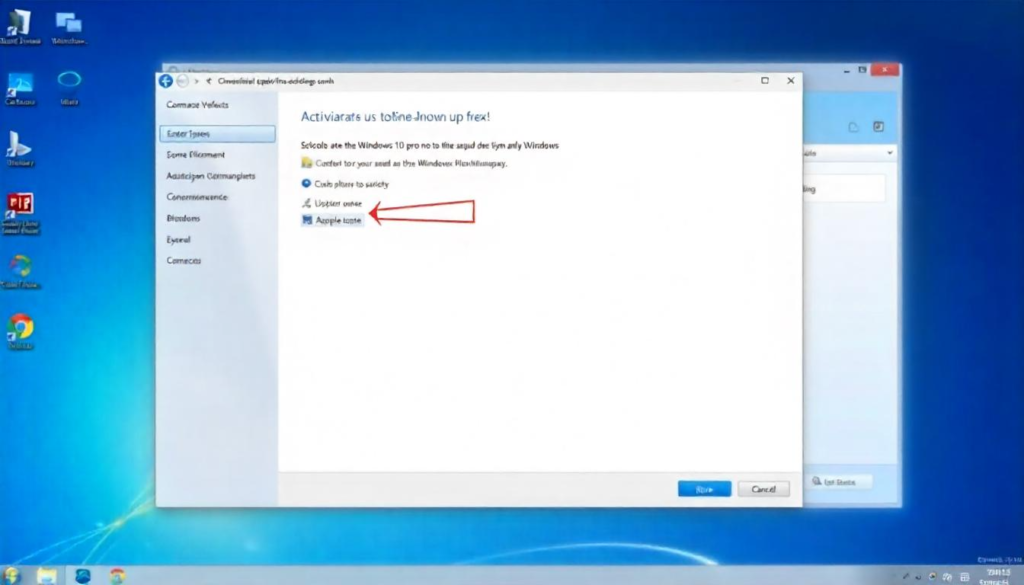
Task: Select 'Some Placement' in the left sidebar
Action: click(196, 154)
